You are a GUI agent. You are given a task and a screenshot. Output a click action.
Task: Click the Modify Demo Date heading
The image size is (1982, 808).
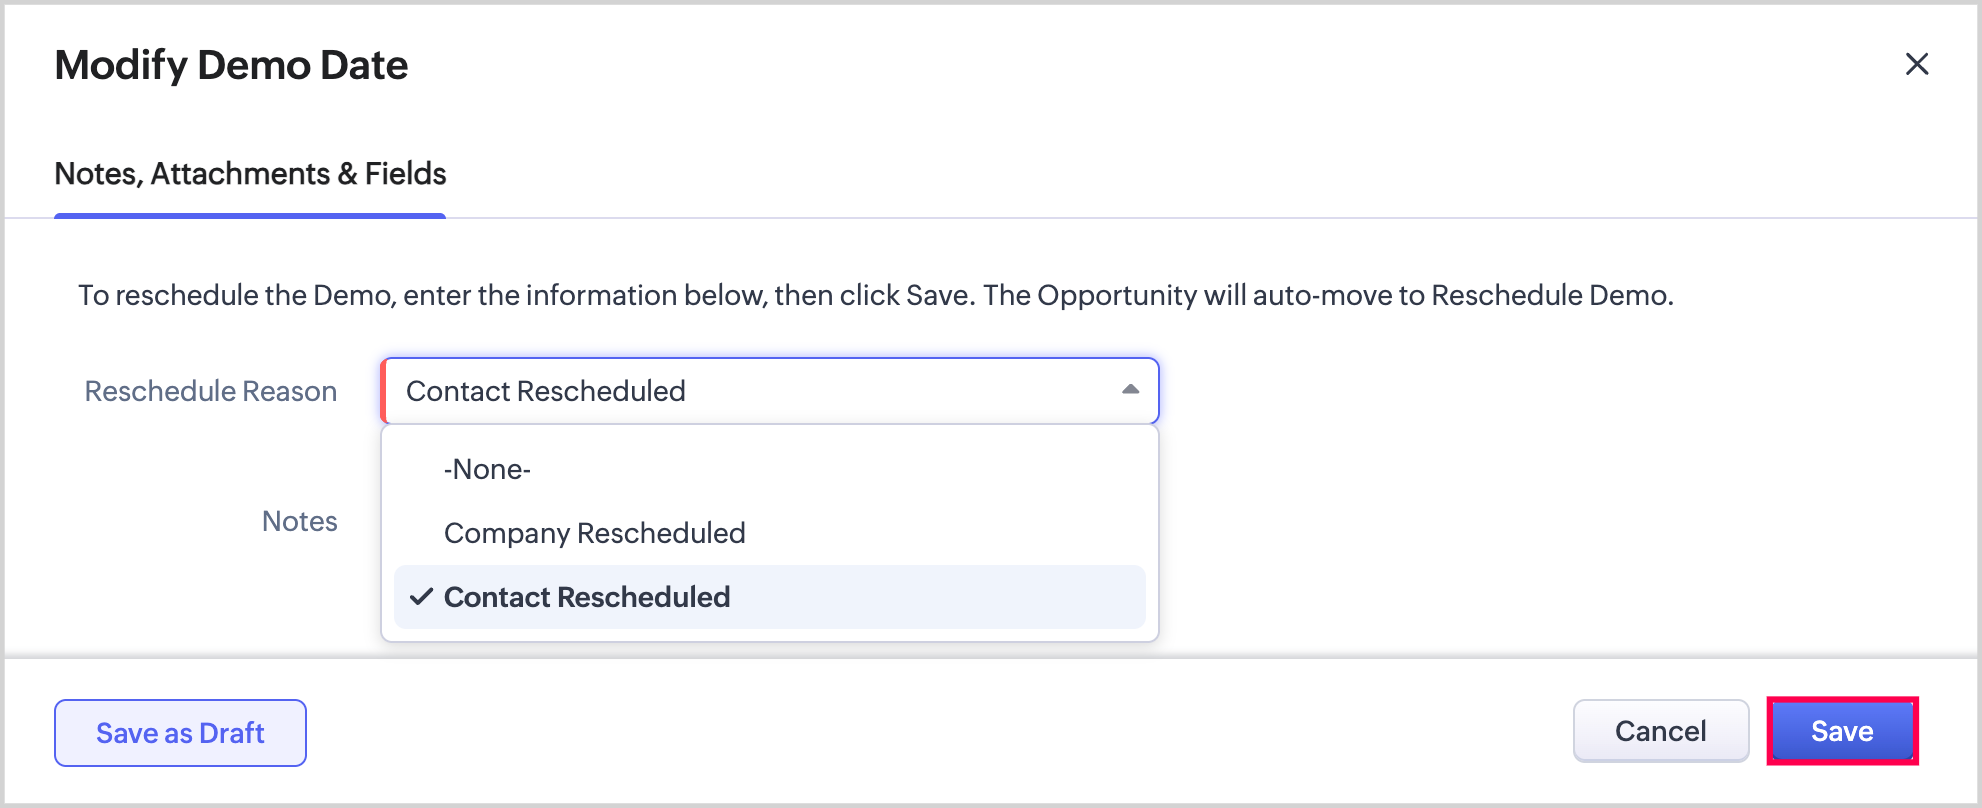point(231,65)
